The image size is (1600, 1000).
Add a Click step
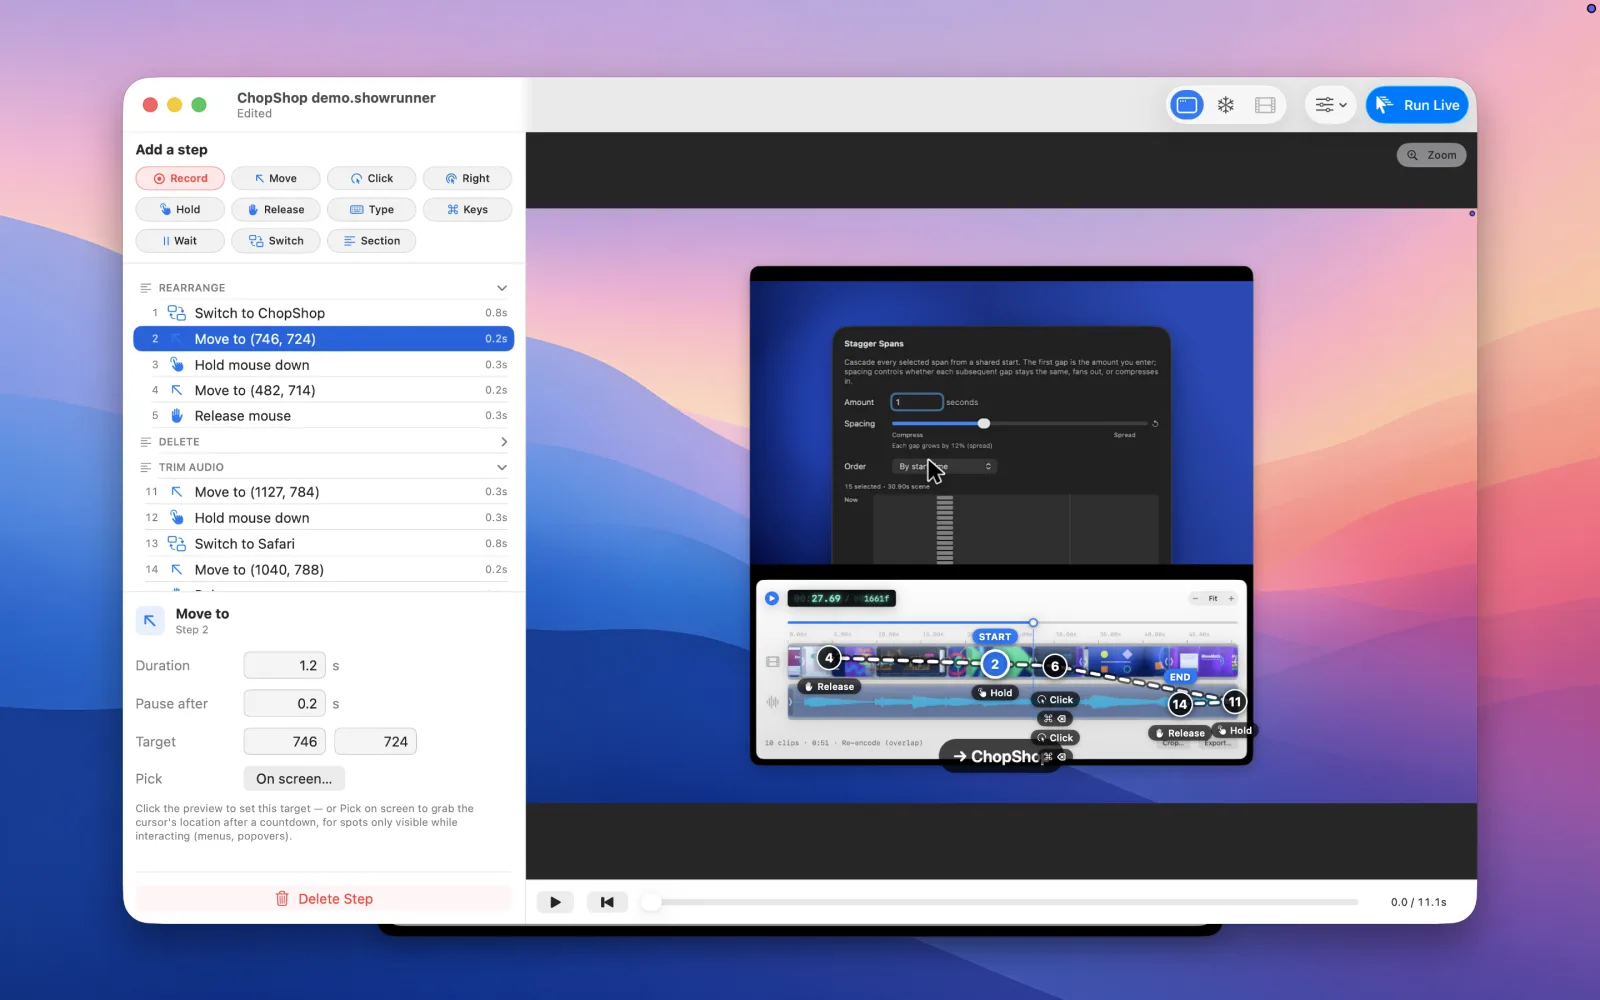tap(371, 178)
